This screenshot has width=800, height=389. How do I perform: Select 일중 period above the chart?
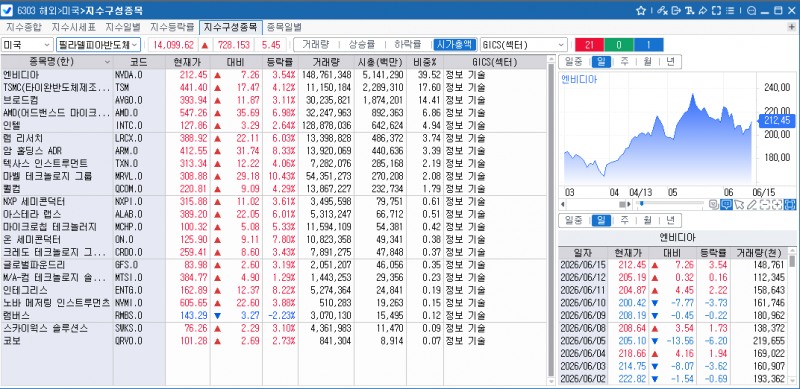tap(573, 62)
